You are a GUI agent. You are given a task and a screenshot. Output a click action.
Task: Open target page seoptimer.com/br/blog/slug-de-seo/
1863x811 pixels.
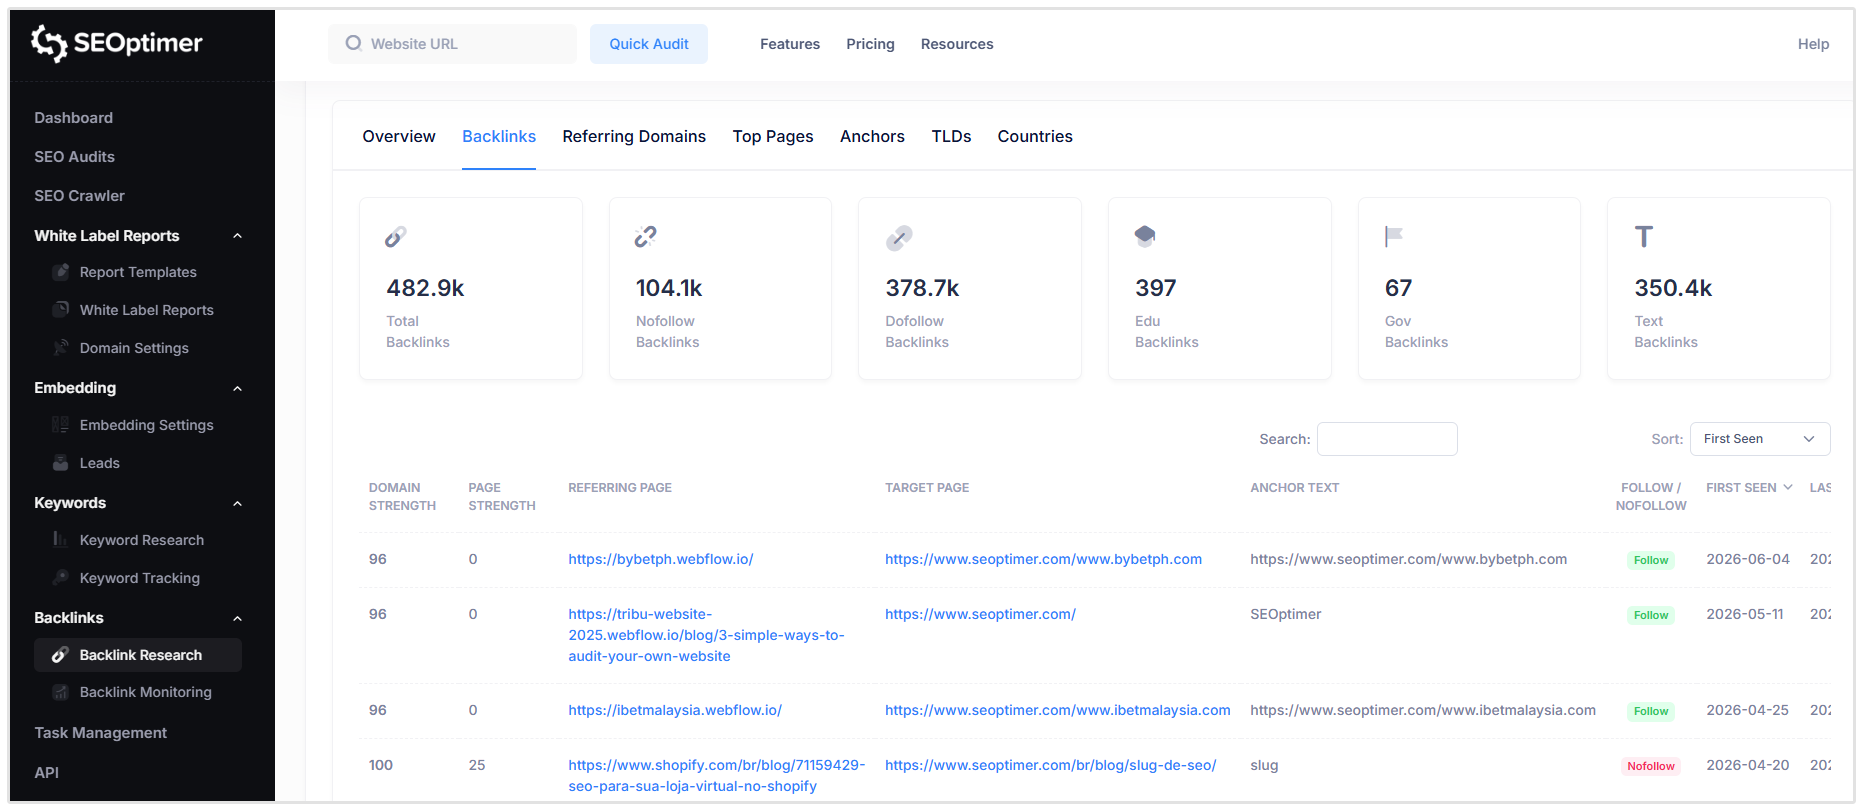click(x=1050, y=765)
